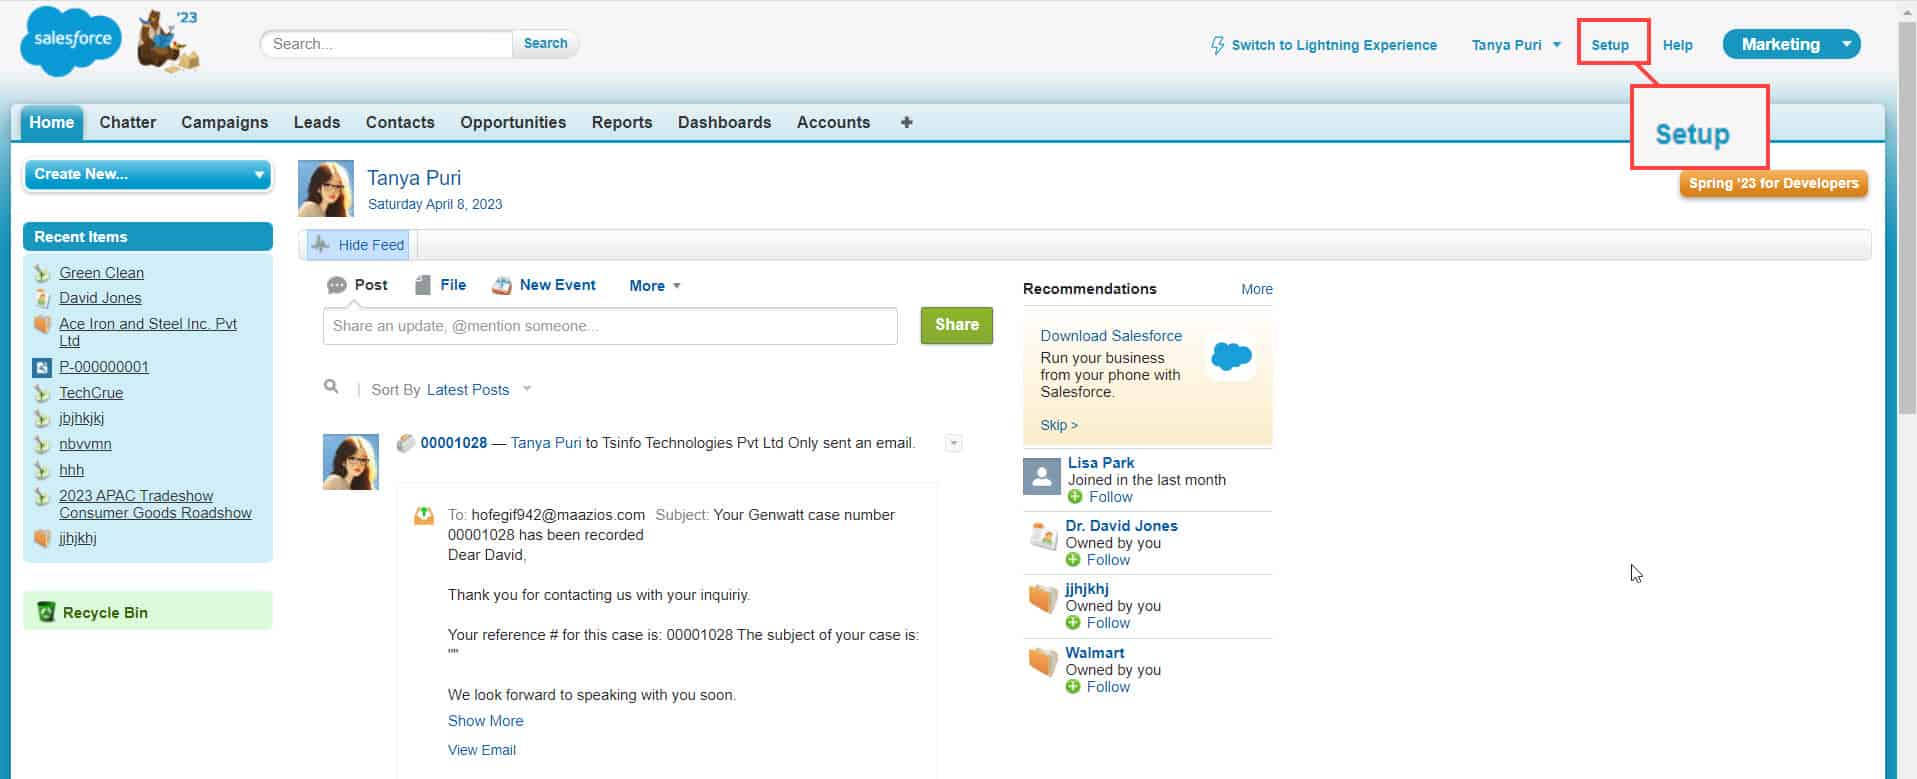
Task: Open the hhh recent item
Action: (x=71, y=470)
